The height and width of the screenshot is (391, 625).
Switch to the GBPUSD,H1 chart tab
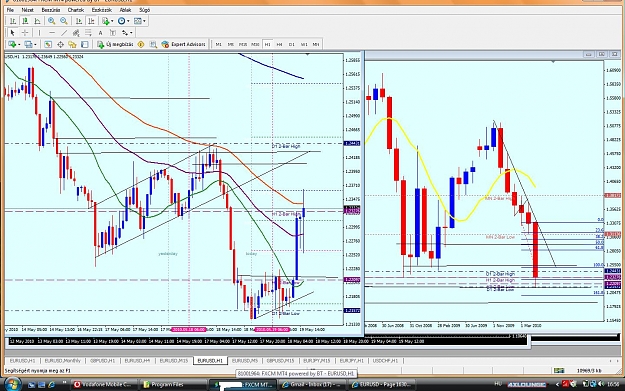click(102, 361)
